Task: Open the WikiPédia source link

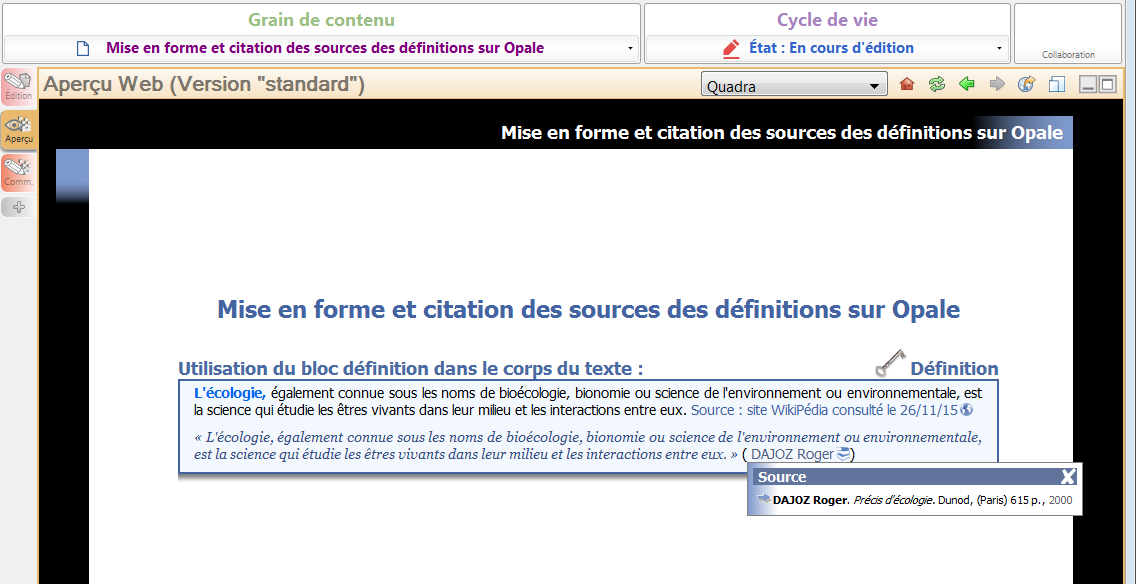Action: (824, 410)
